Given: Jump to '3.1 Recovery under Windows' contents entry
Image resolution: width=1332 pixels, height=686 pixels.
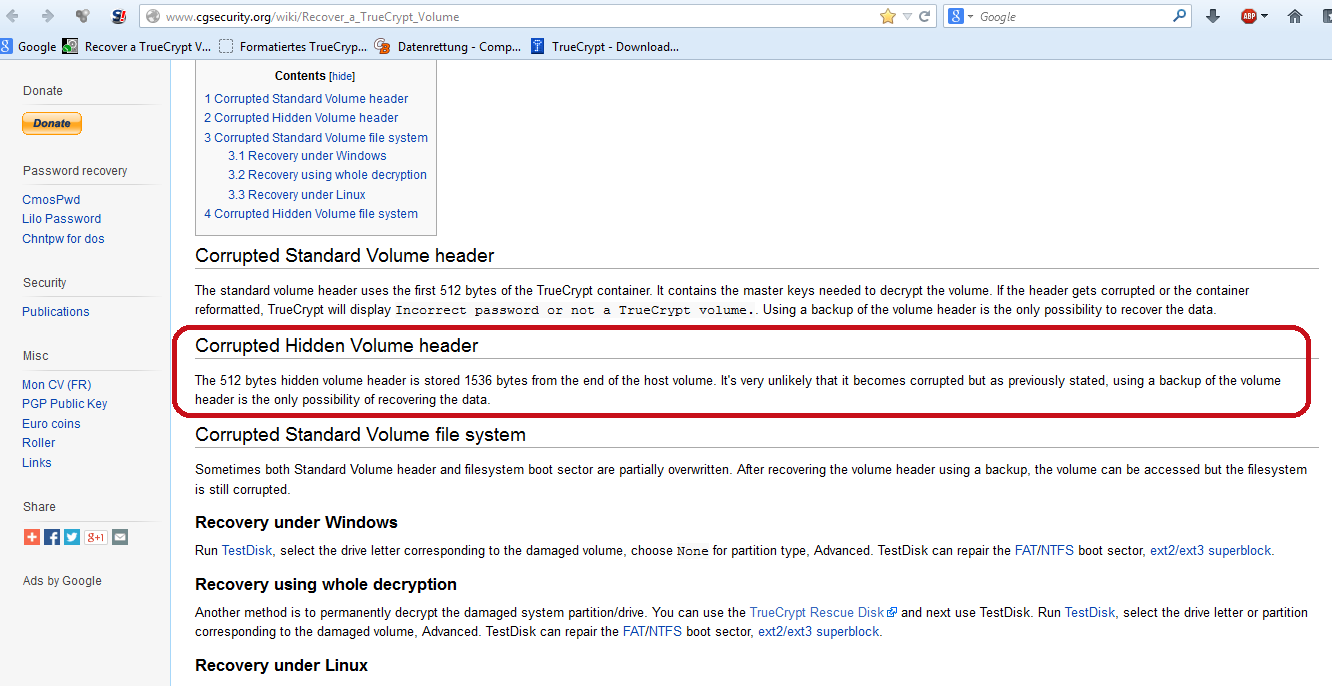Looking at the screenshot, I should (x=307, y=156).
